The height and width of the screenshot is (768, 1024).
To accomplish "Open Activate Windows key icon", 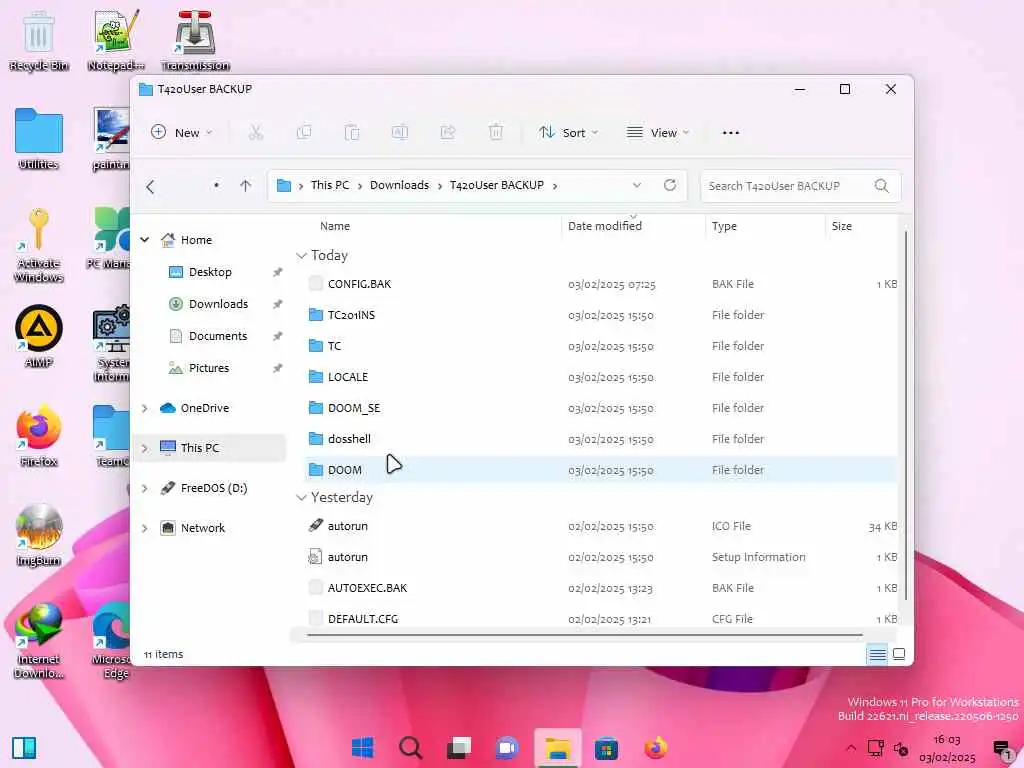I will (x=39, y=245).
